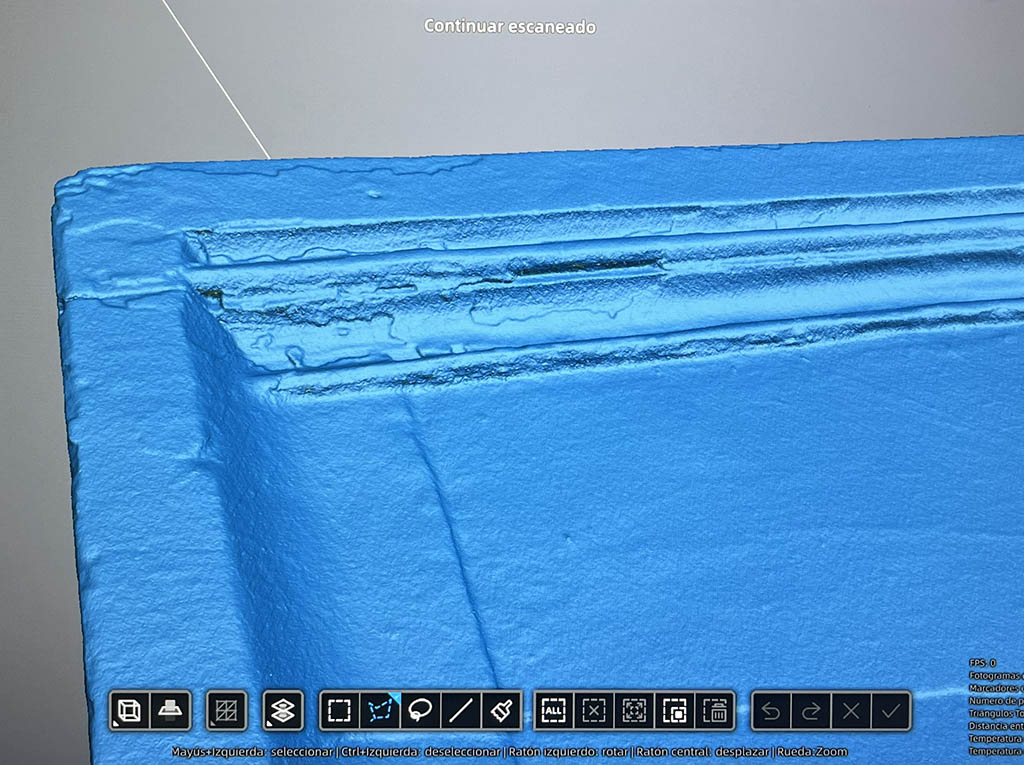
Task: Click 'Mayús+Izquierda: seleccionar' hint text
Action: 253,752
